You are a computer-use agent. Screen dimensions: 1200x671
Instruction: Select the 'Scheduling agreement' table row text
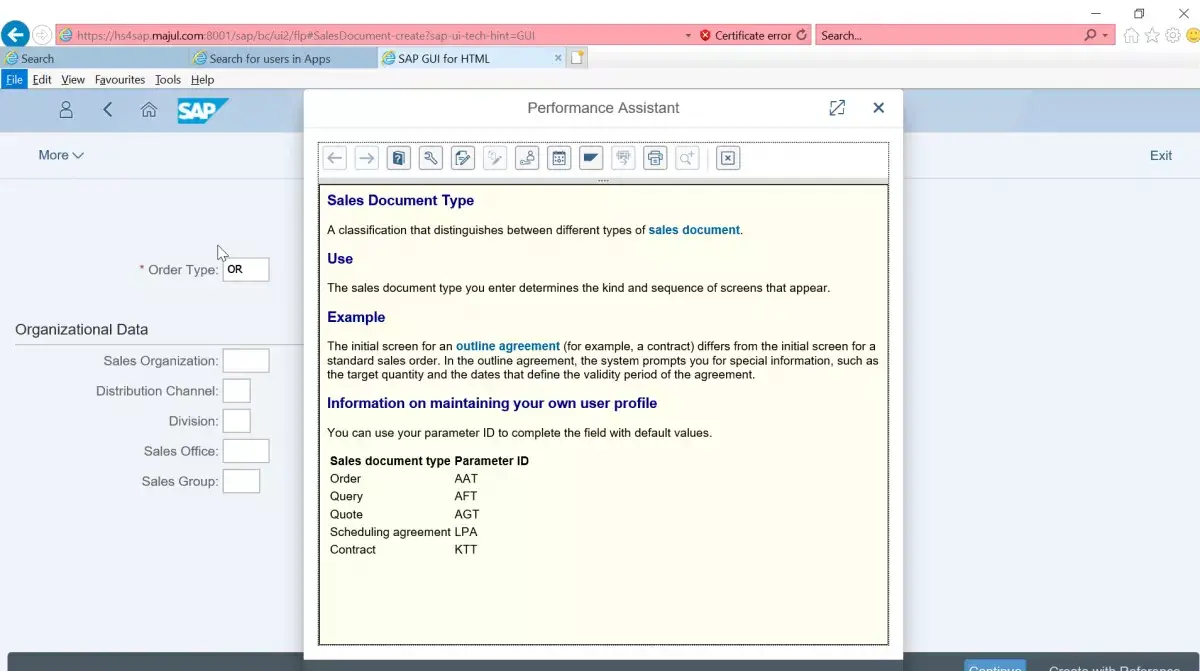click(390, 532)
